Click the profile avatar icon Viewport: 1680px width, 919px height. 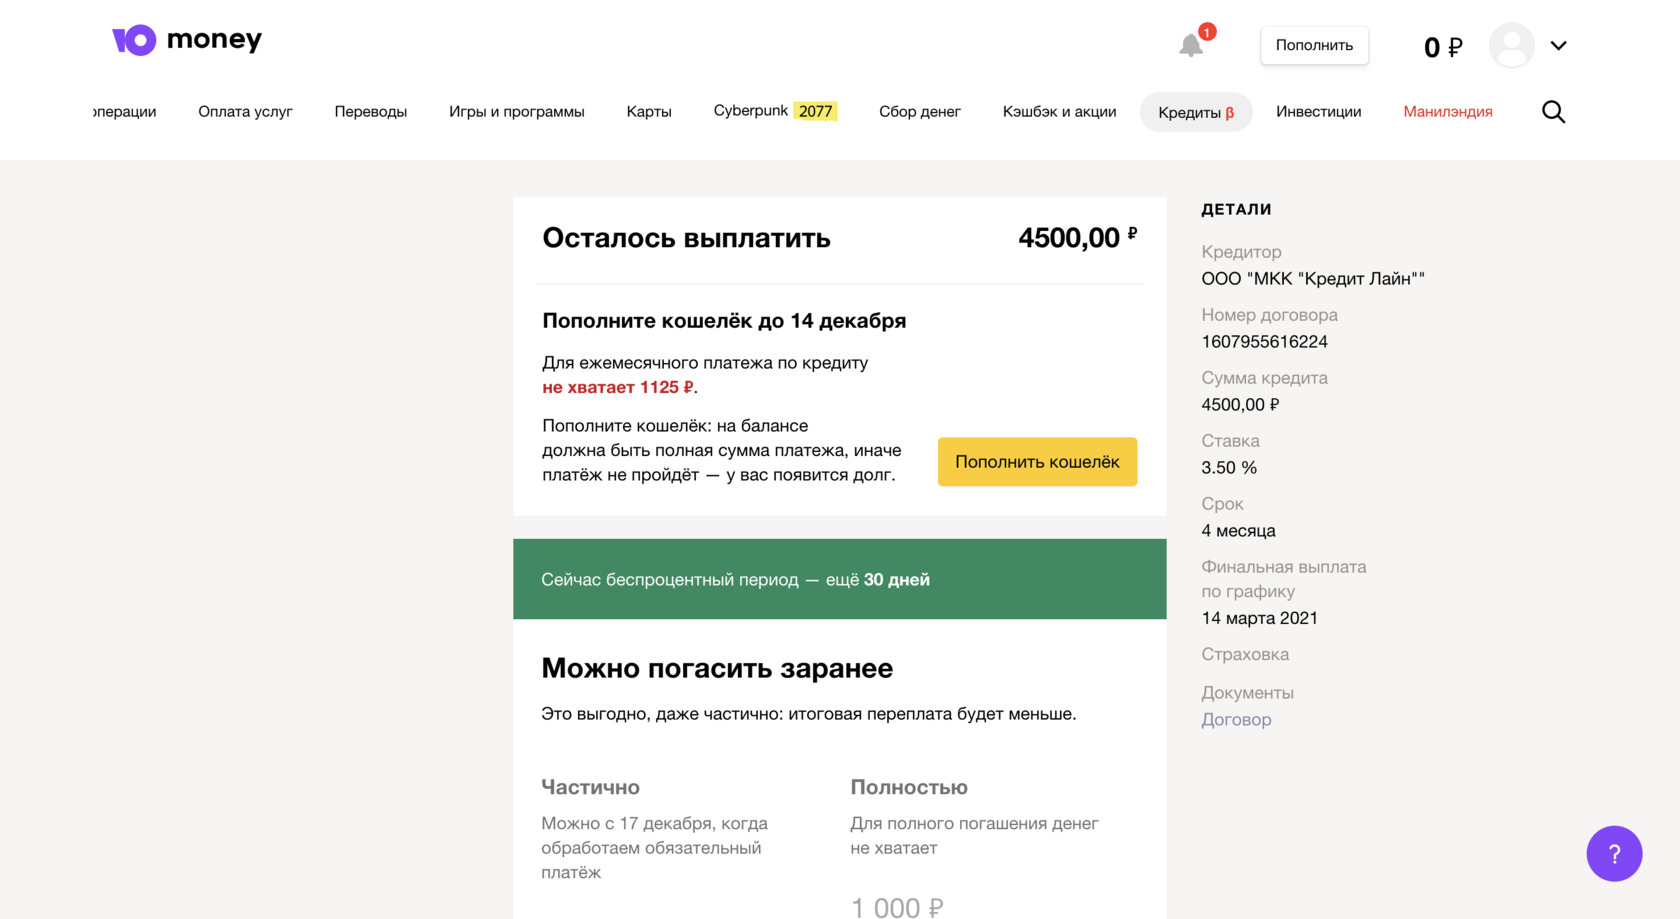[x=1511, y=45]
